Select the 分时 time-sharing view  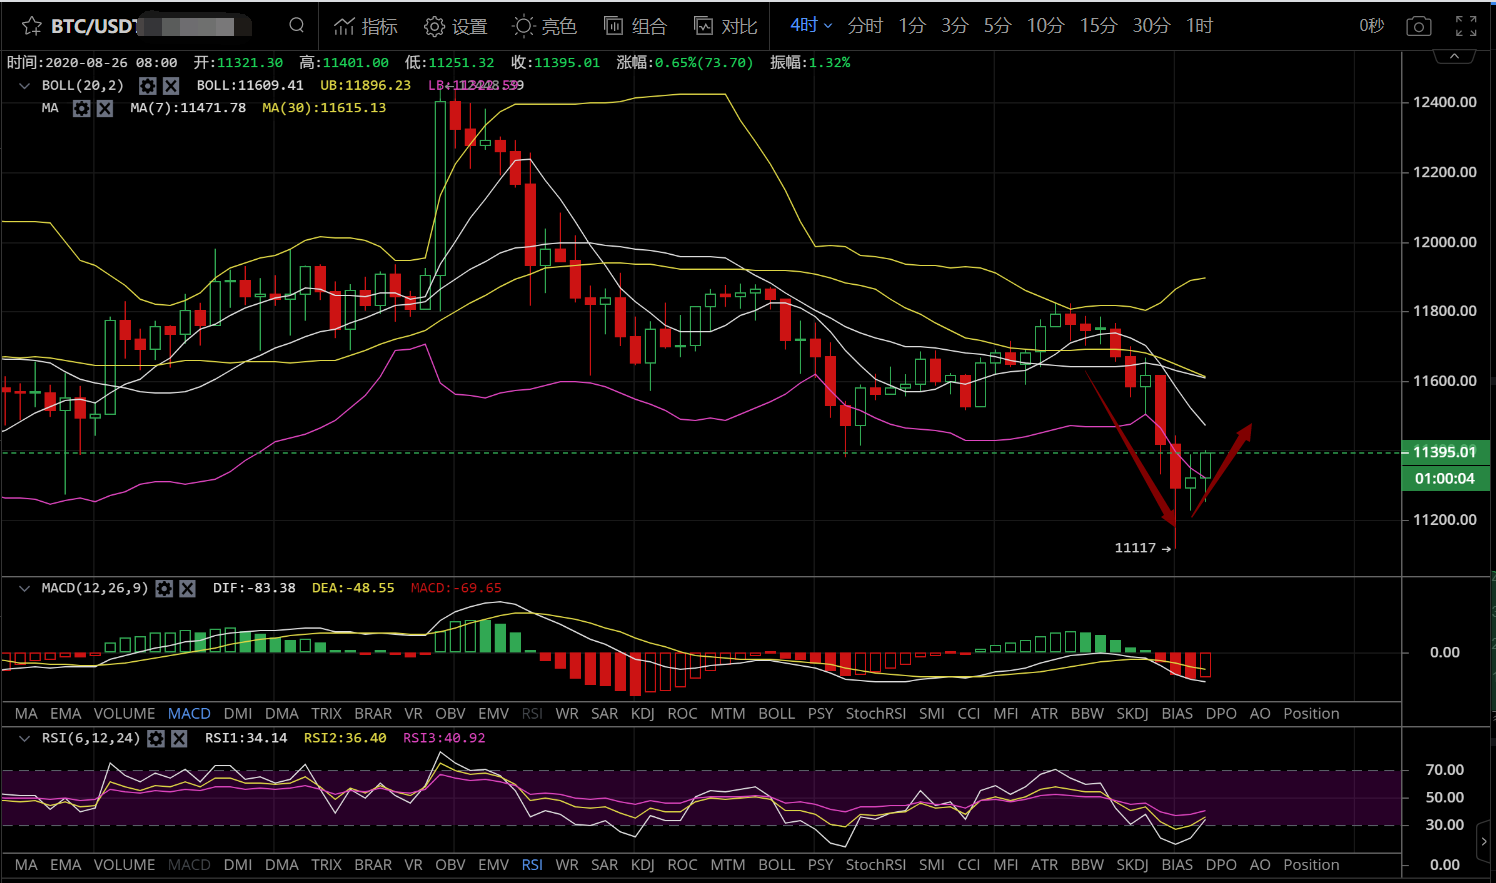[x=865, y=26]
